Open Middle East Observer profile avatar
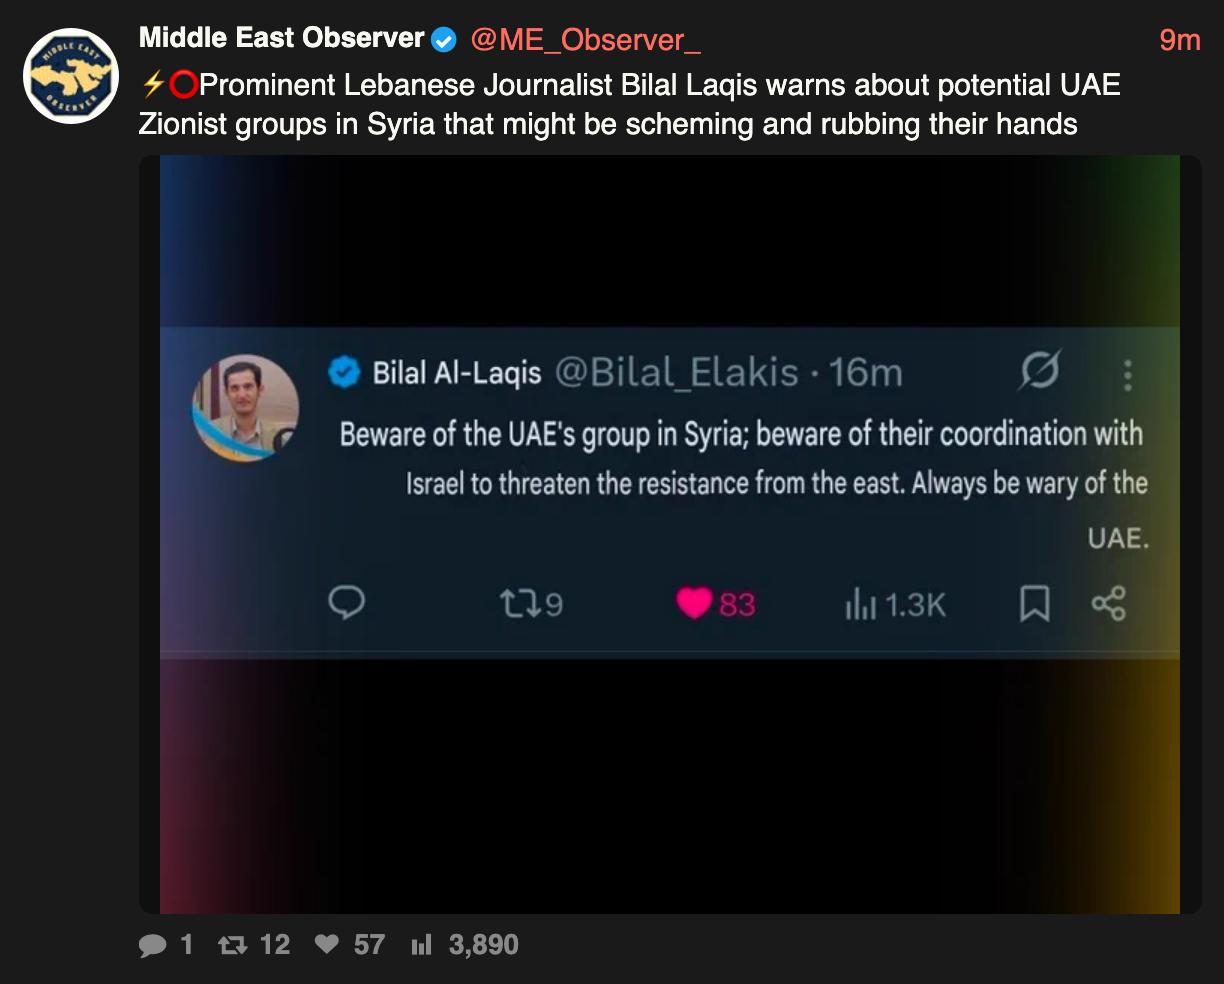 (71, 76)
